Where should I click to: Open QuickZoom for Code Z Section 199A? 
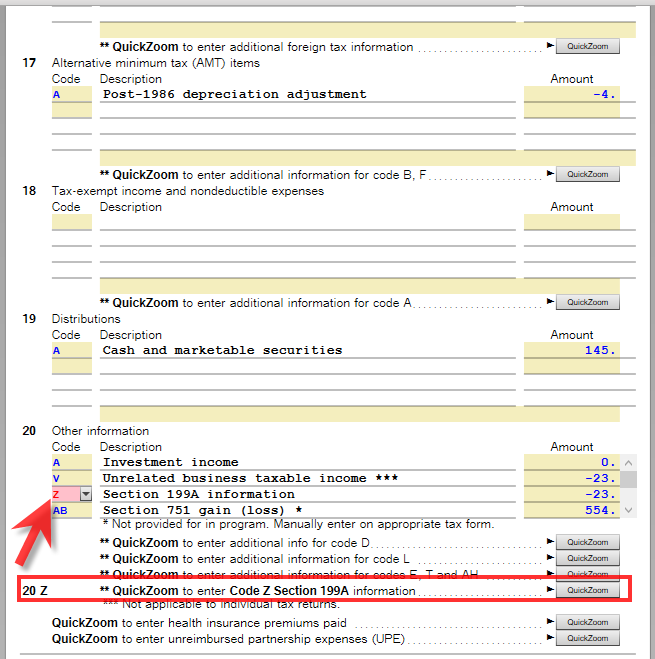click(587, 591)
